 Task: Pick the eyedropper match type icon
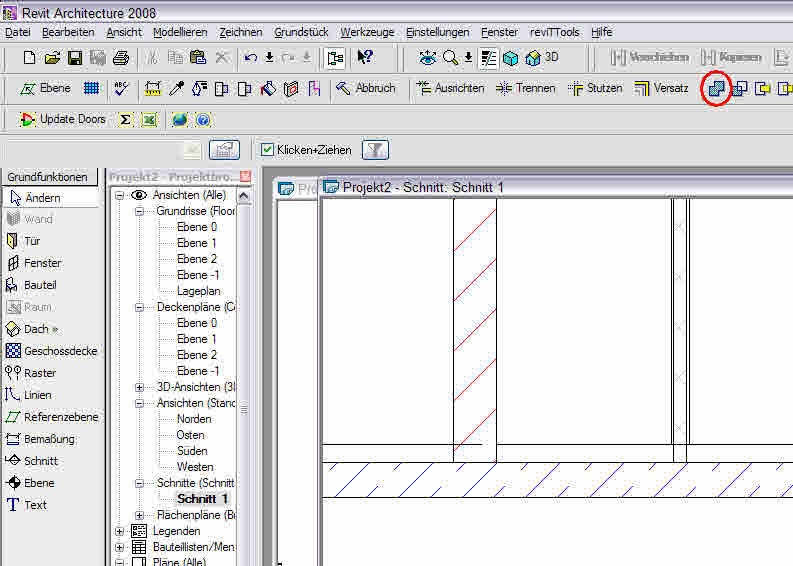pyautogui.click(x=177, y=89)
